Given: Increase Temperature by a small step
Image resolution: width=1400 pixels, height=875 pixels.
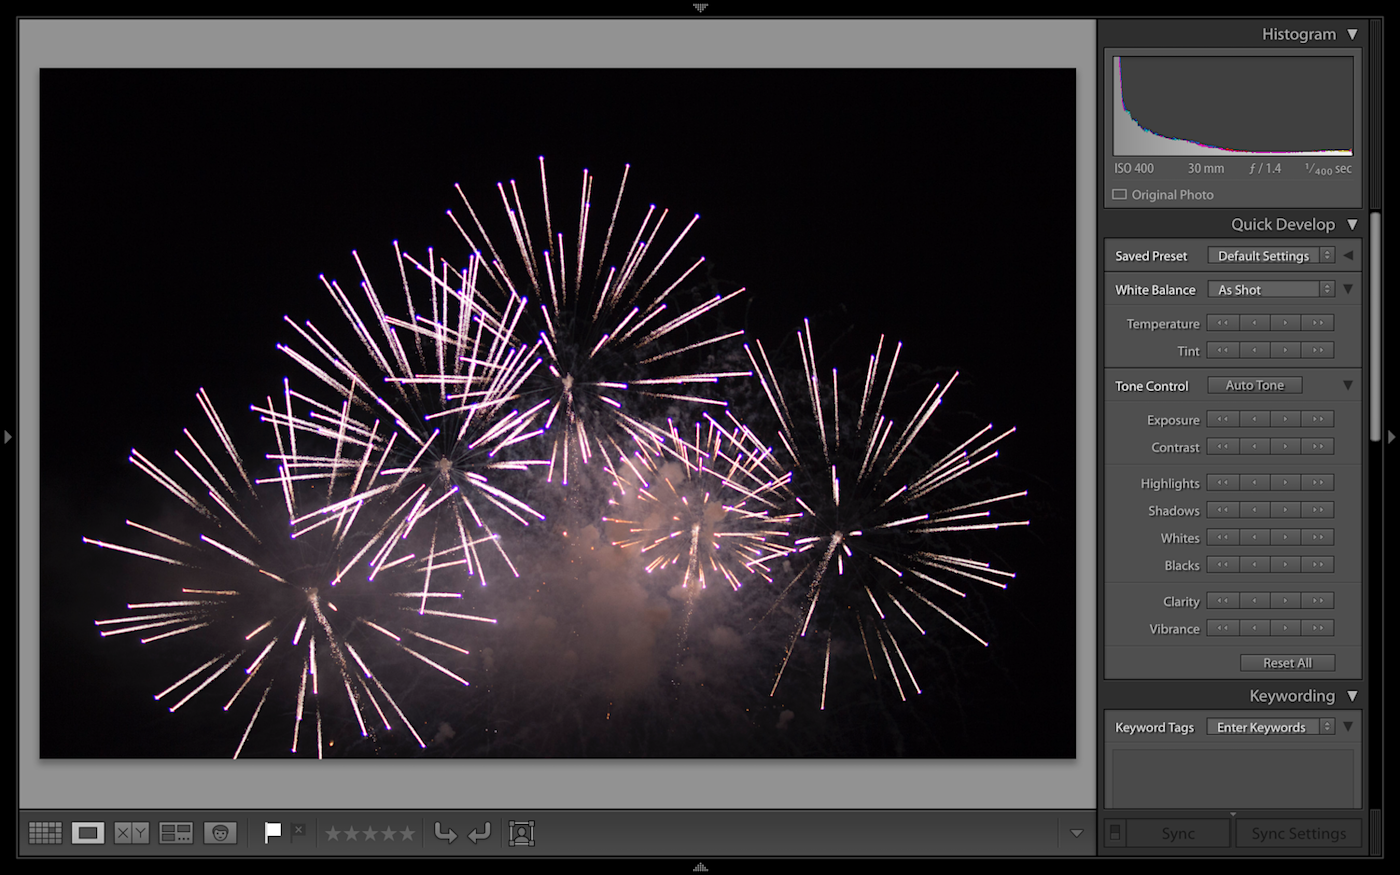Looking at the screenshot, I should click(1286, 323).
